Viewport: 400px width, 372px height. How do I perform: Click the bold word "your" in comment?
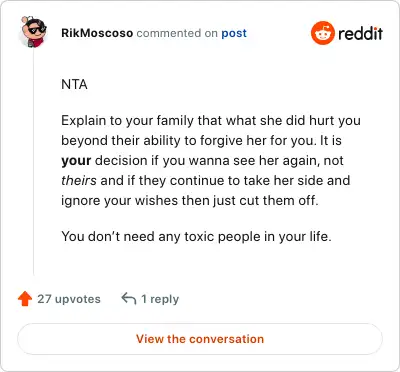[x=76, y=161]
